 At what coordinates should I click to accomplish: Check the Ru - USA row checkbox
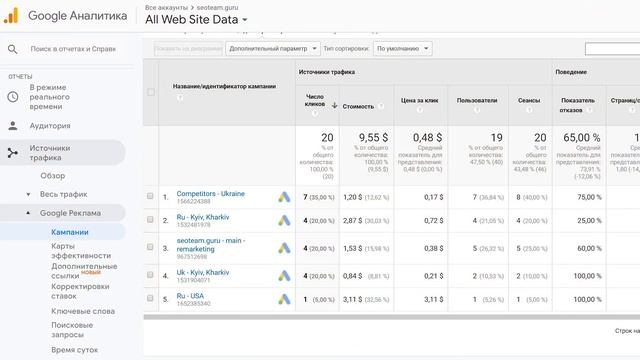tap(150, 298)
